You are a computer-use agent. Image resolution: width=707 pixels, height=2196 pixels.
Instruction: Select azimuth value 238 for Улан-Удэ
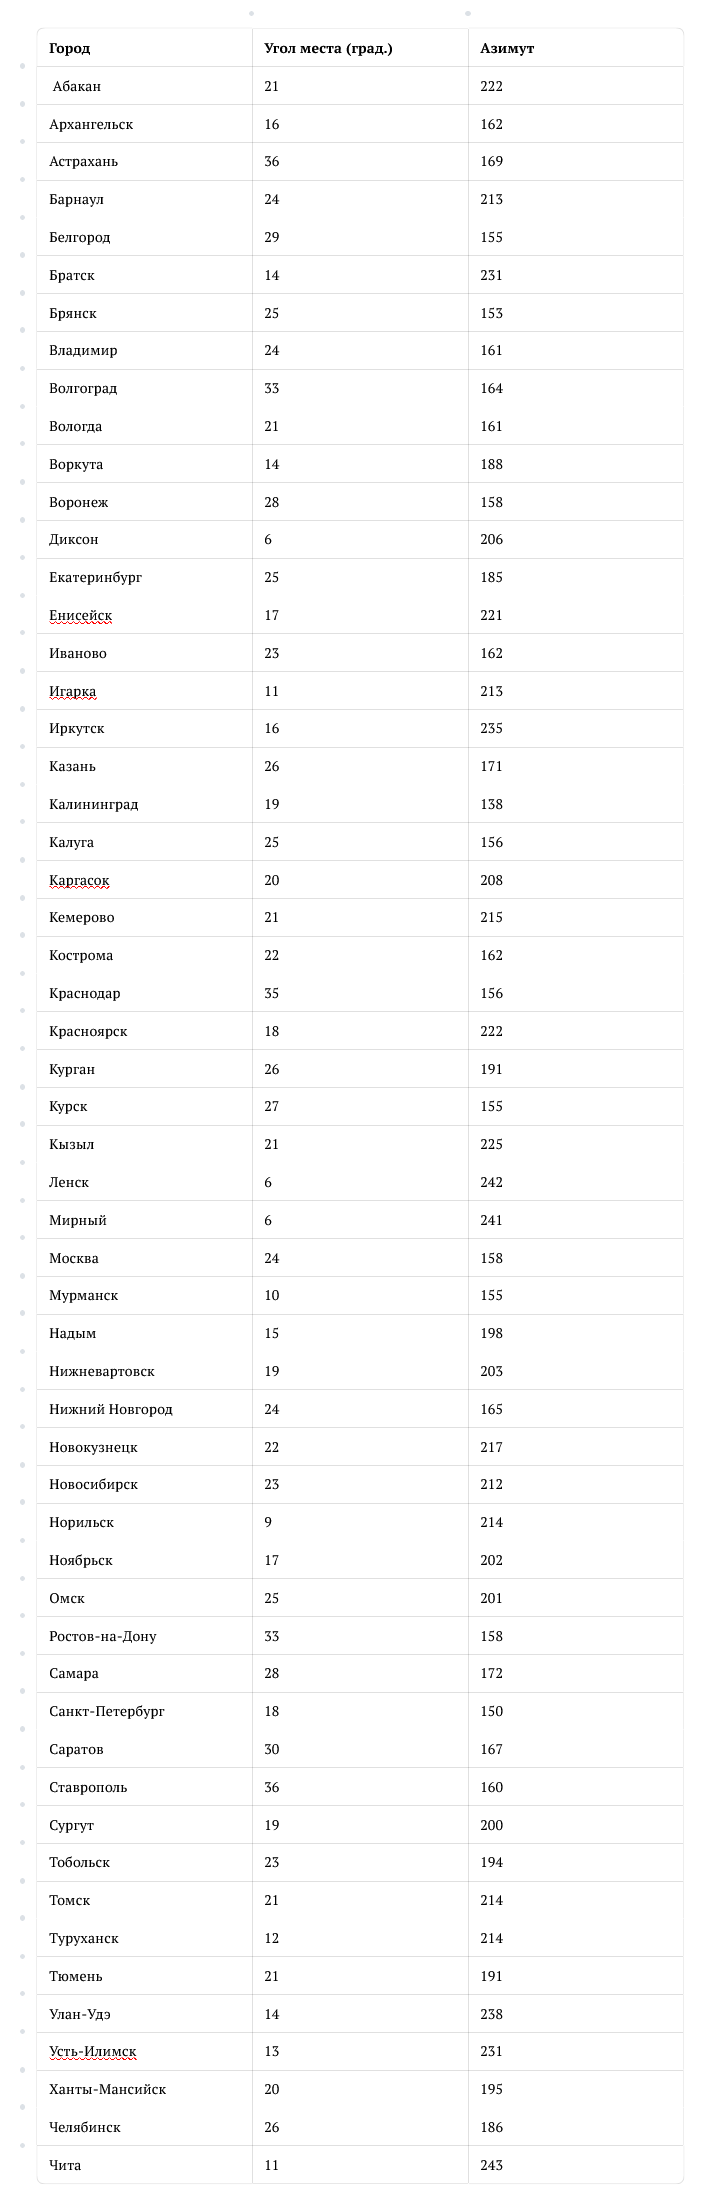click(491, 2014)
